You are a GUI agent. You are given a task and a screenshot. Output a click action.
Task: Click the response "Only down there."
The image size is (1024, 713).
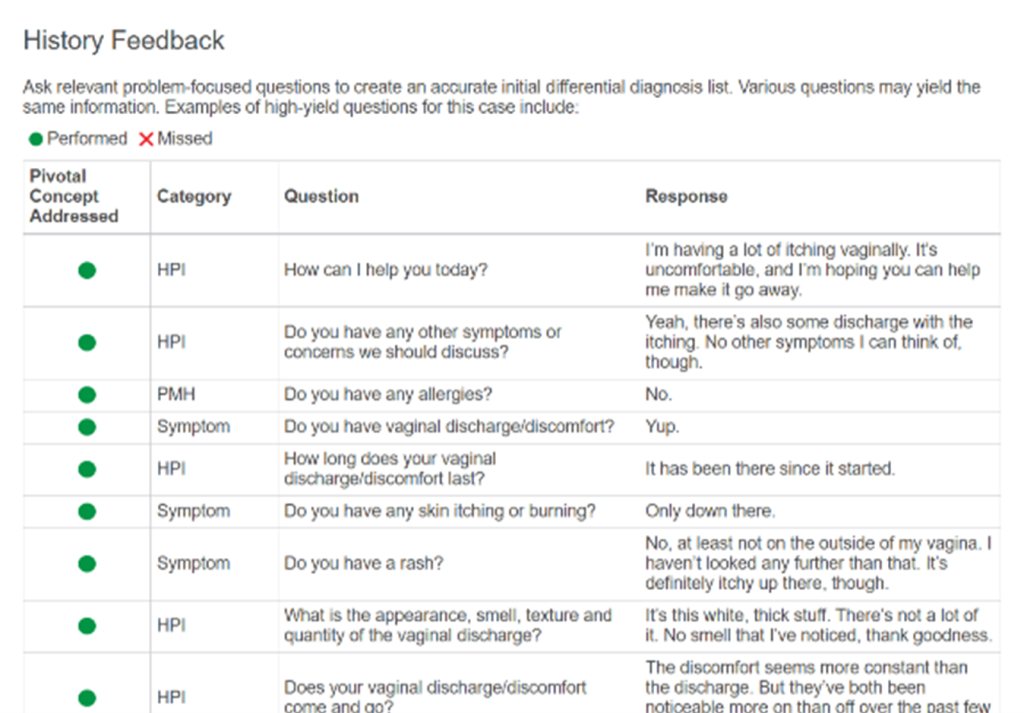709,511
